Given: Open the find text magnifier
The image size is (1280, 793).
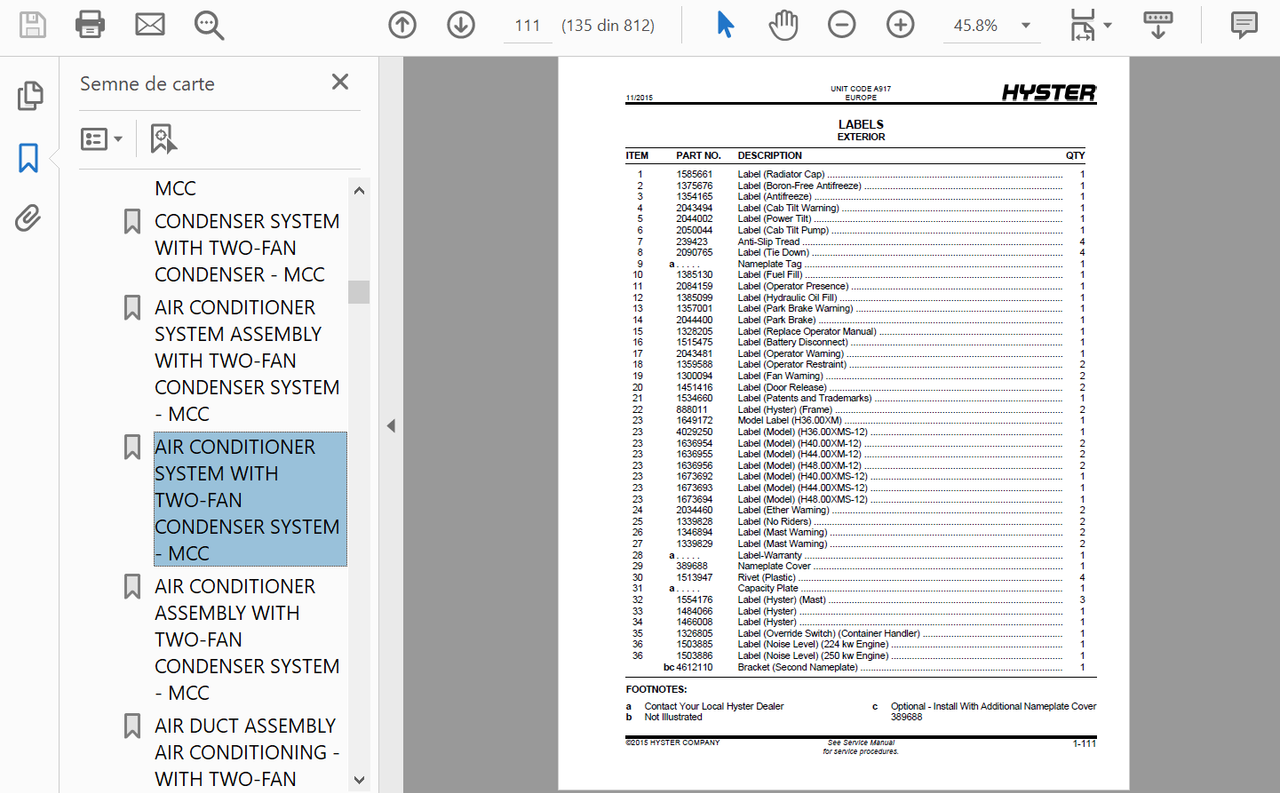Looking at the screenshot, I should click(209, 25).
